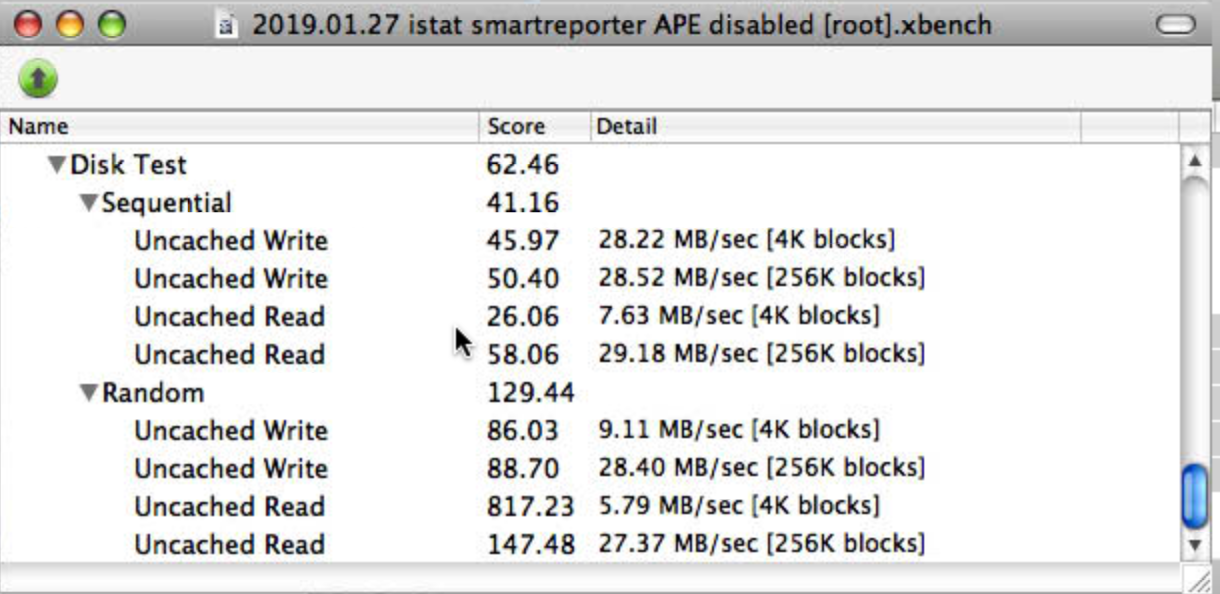Collapse the Sequential section triangle

tap(89, 203)
